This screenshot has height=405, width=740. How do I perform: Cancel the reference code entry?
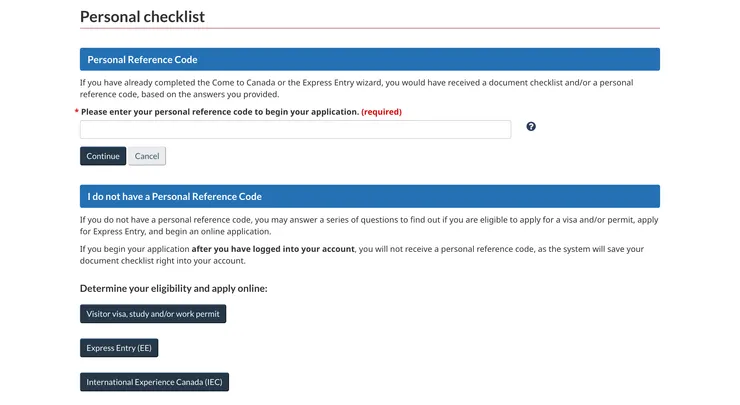point(147,156)
